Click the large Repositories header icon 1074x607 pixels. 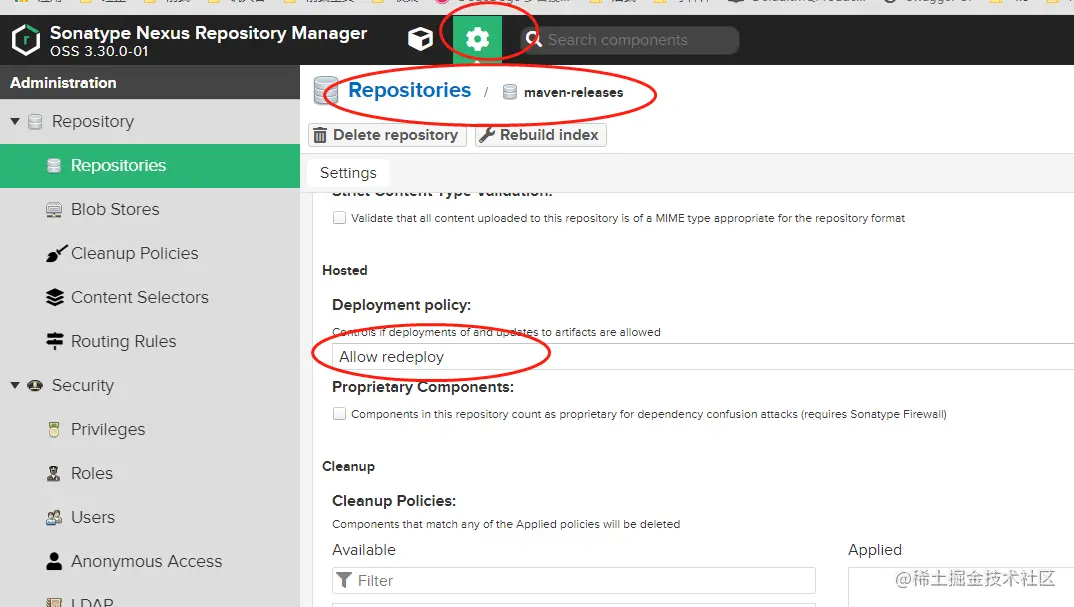tap(327, 90)
